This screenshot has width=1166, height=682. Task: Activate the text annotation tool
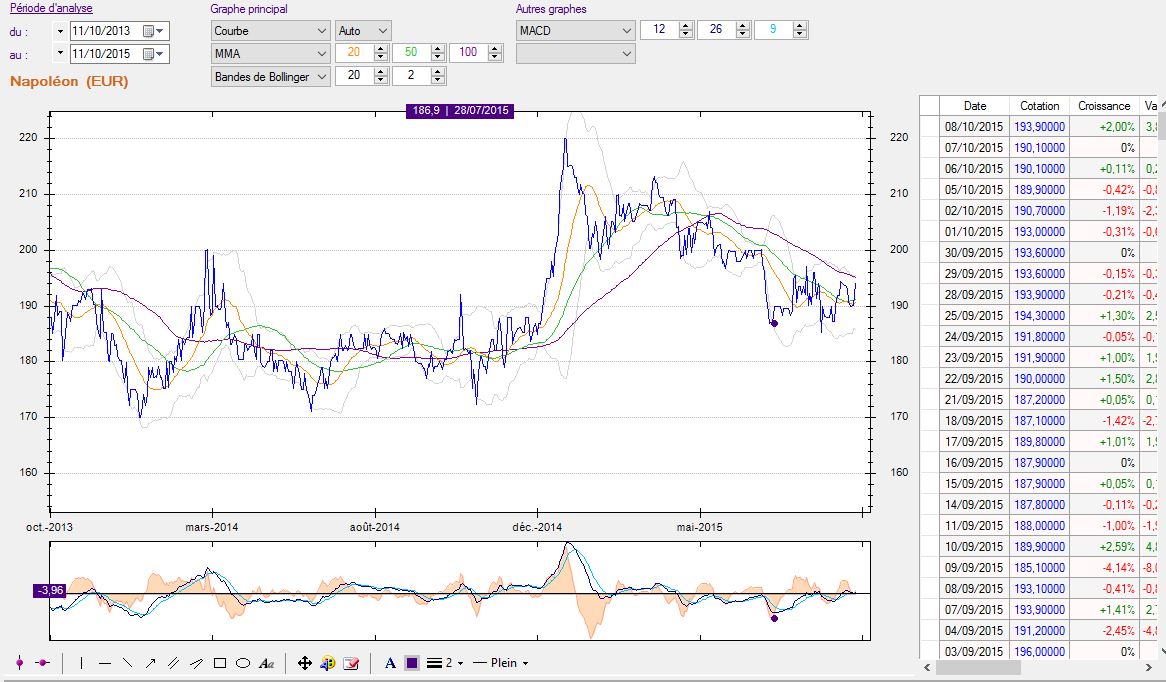[x=267, y=663]
